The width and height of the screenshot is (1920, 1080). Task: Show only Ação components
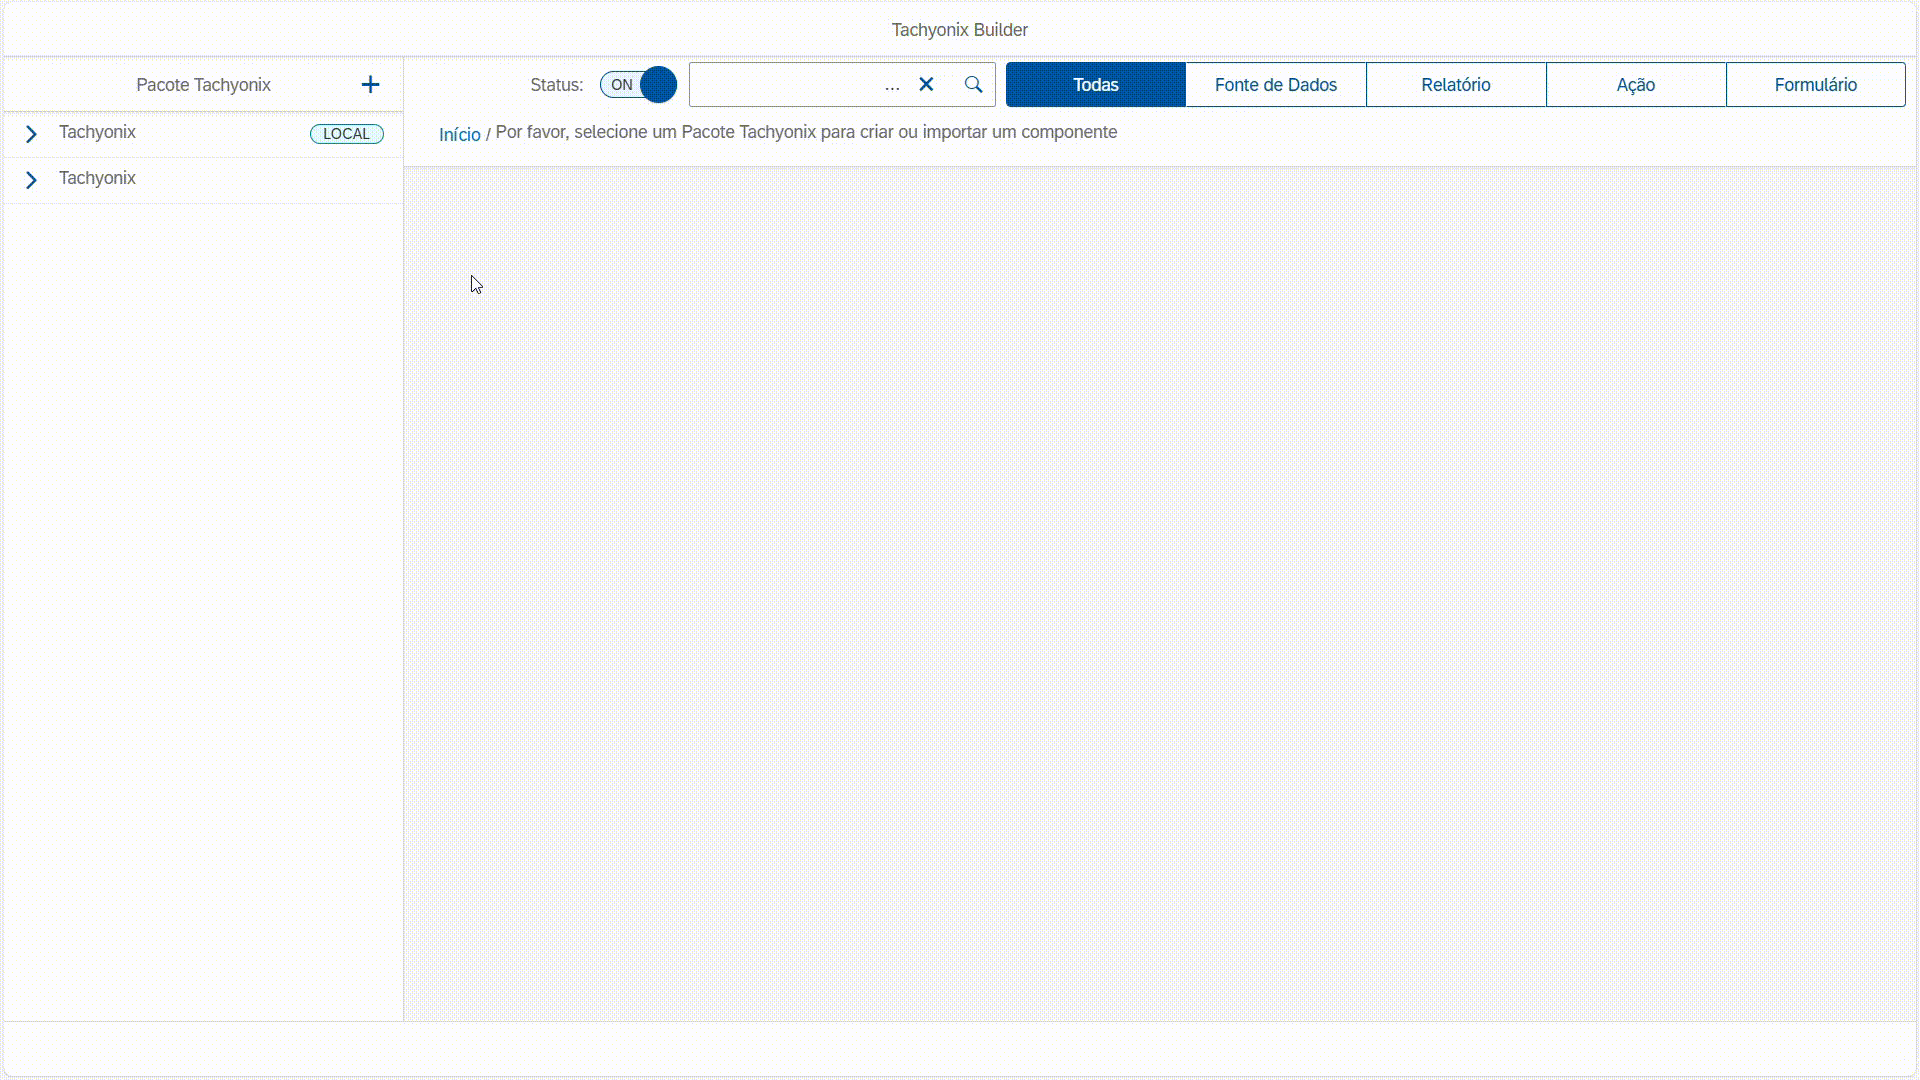[1635, 85]
